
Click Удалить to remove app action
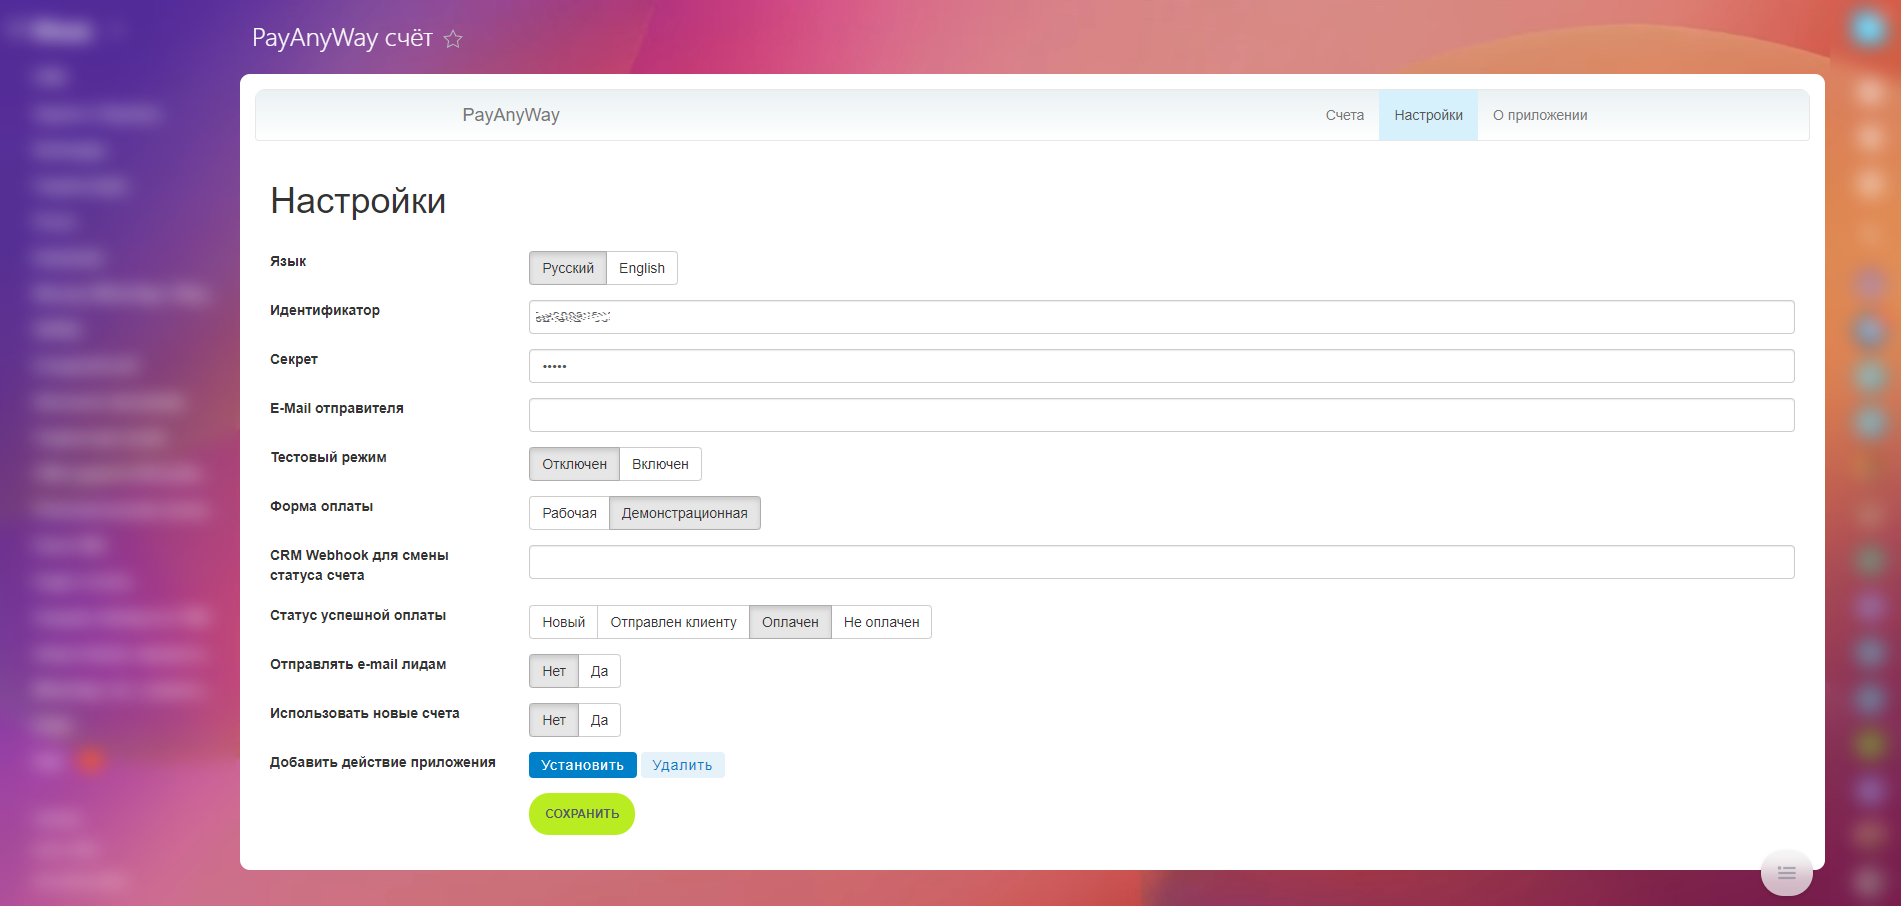683,765
